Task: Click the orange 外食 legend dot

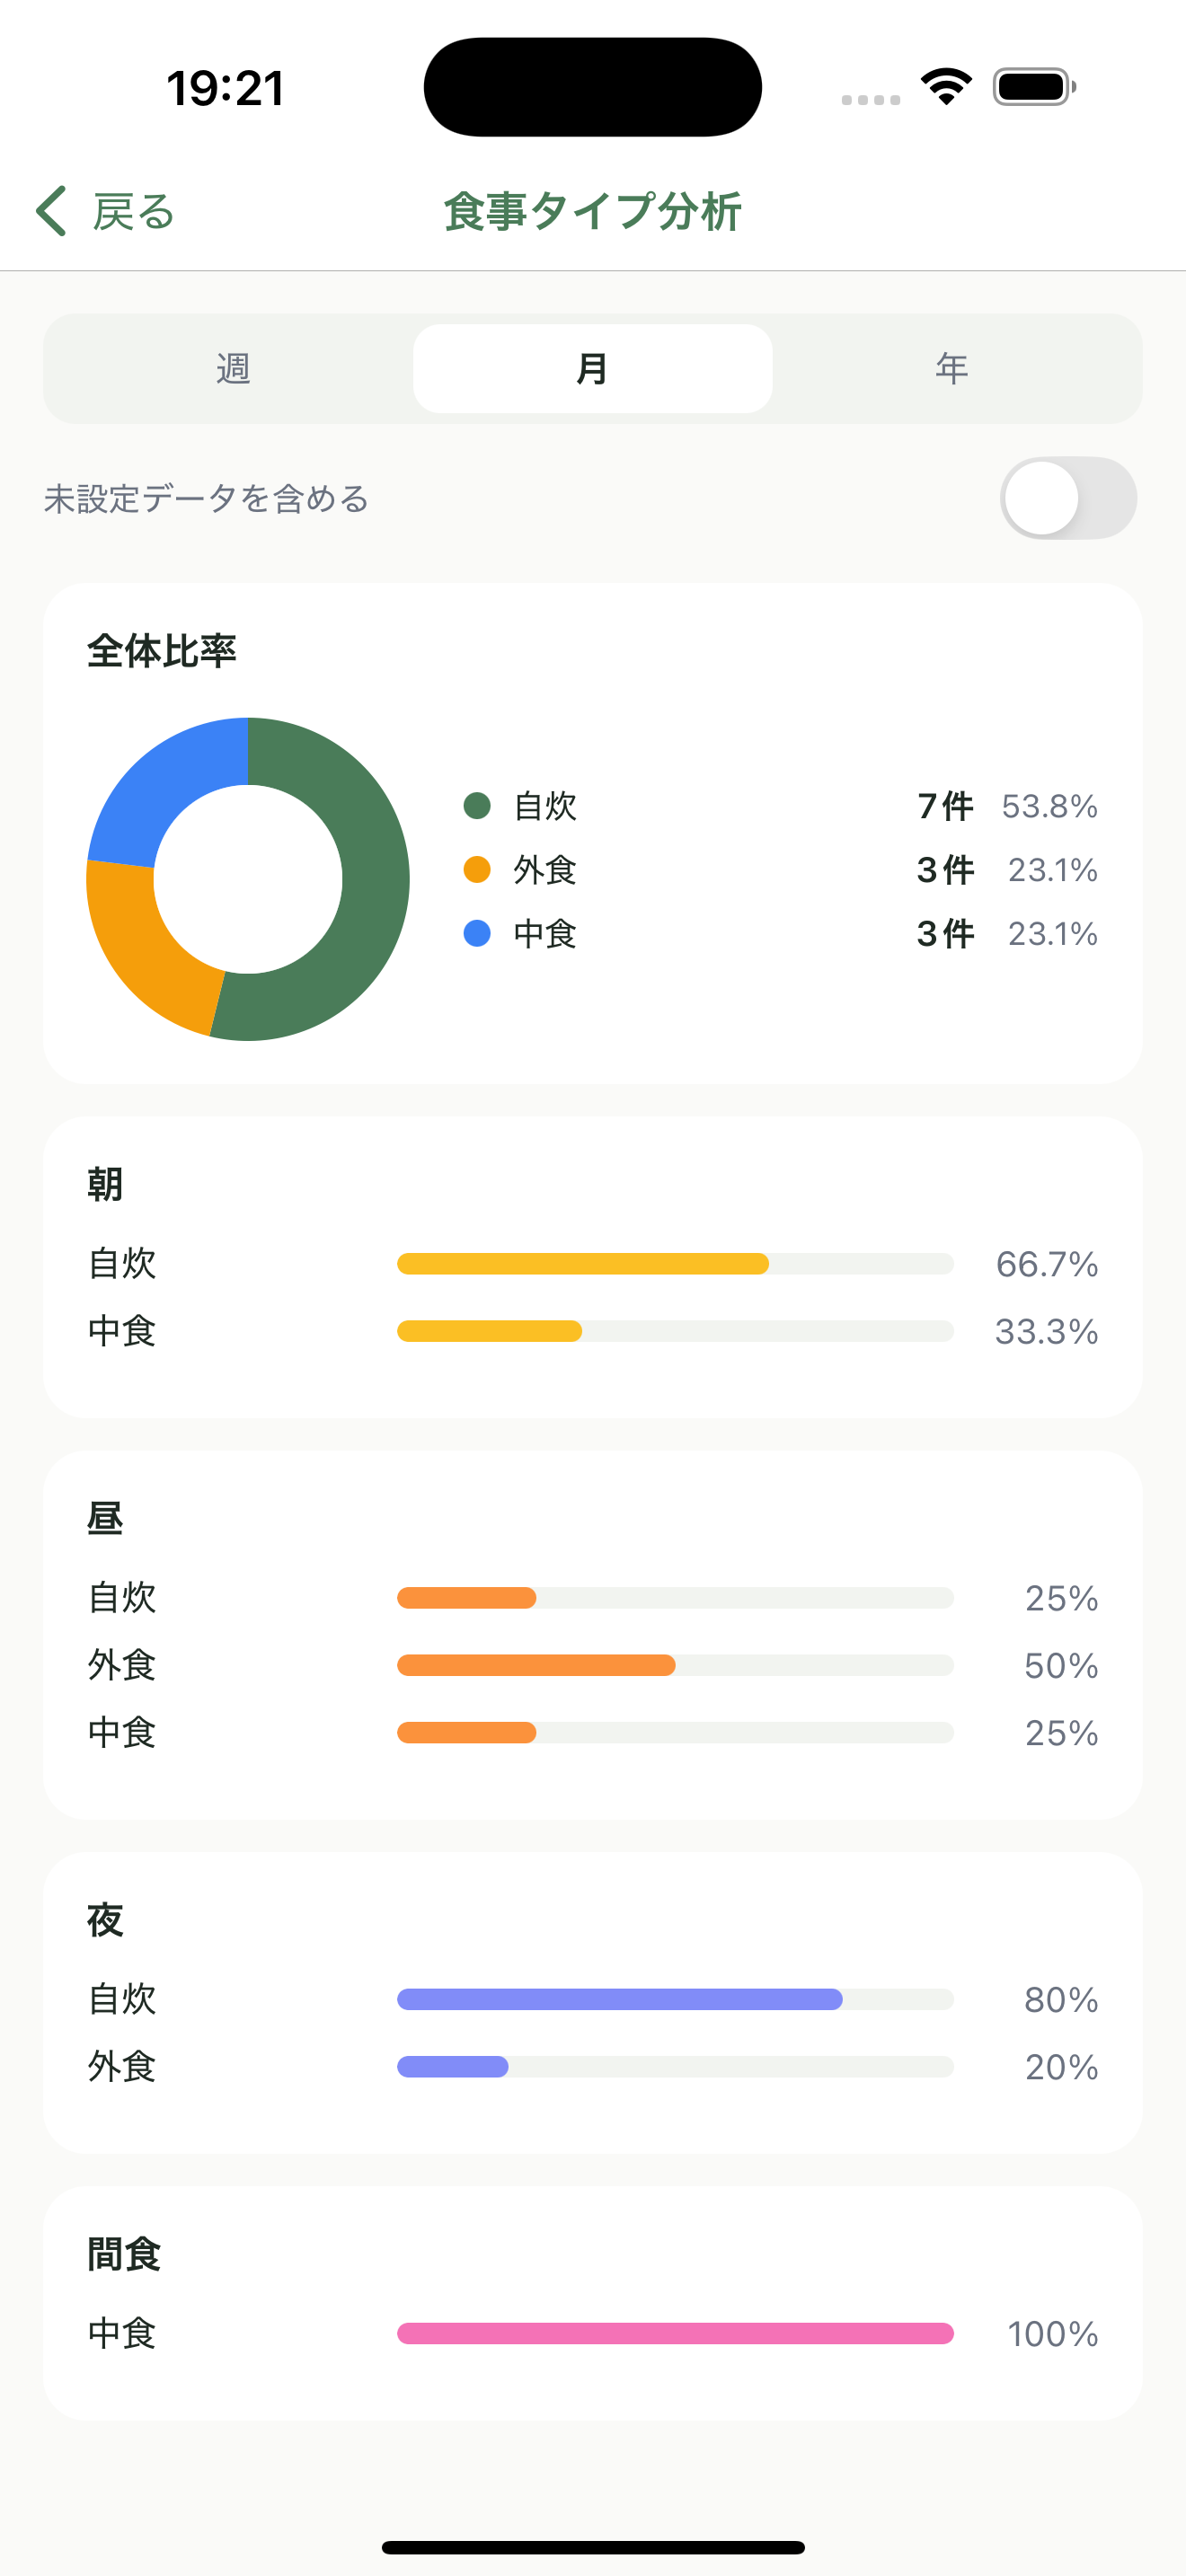Action: tap(477, 869)
